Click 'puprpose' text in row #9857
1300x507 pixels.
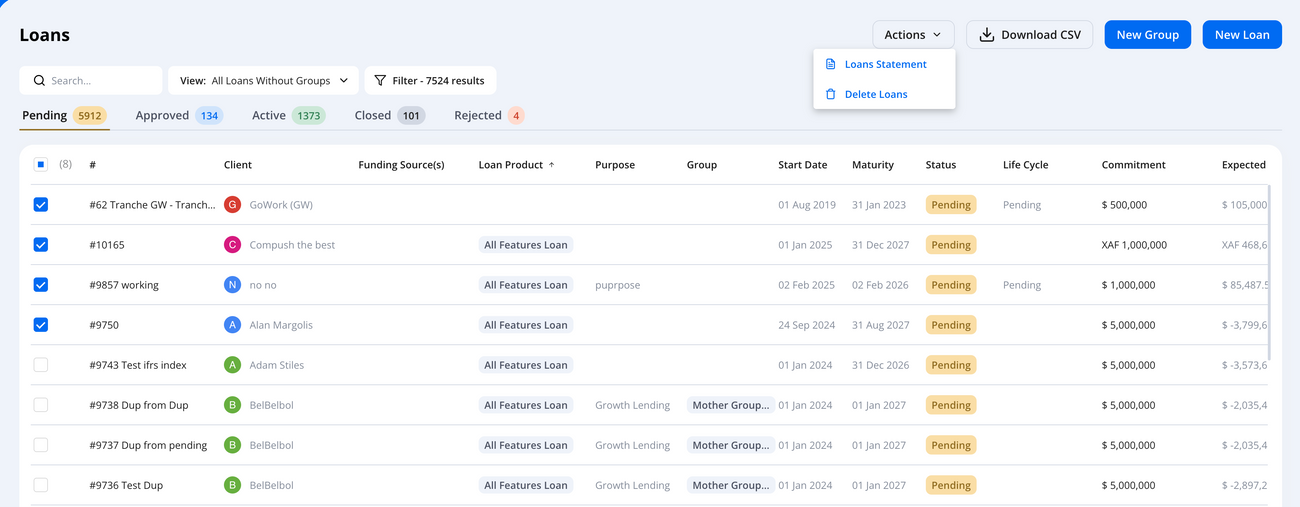(618, 284)
